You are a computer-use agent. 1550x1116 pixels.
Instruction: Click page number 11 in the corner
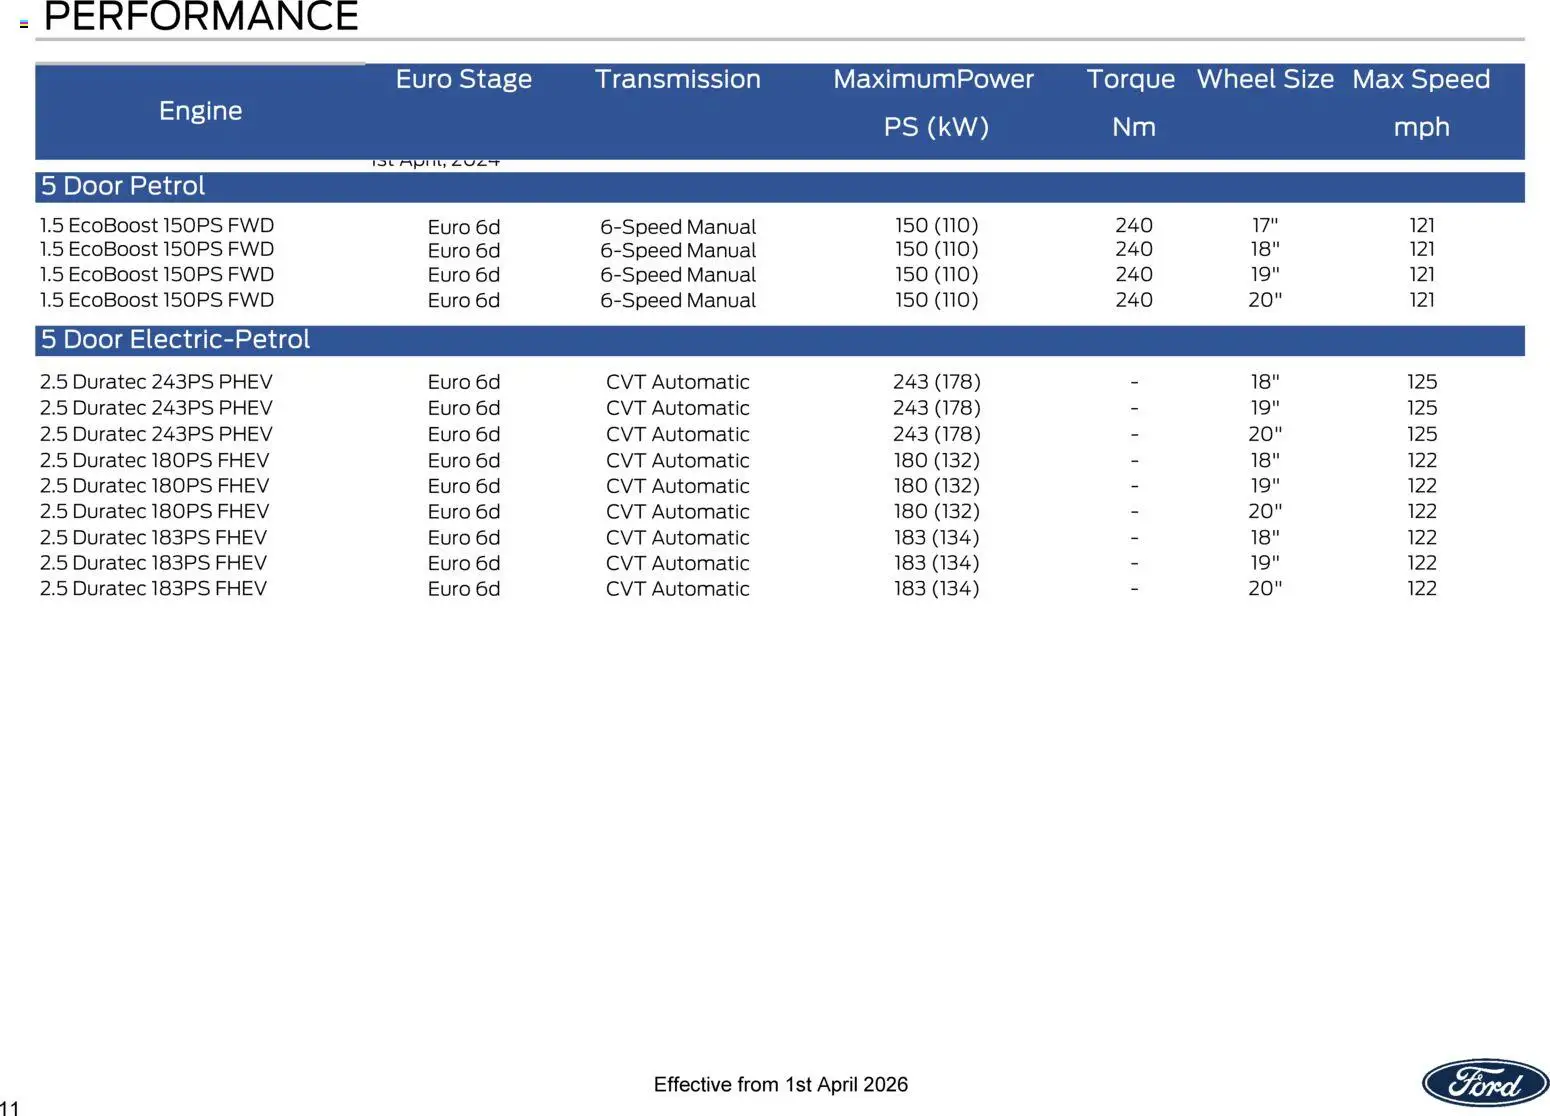click(x=10, y=1107)
